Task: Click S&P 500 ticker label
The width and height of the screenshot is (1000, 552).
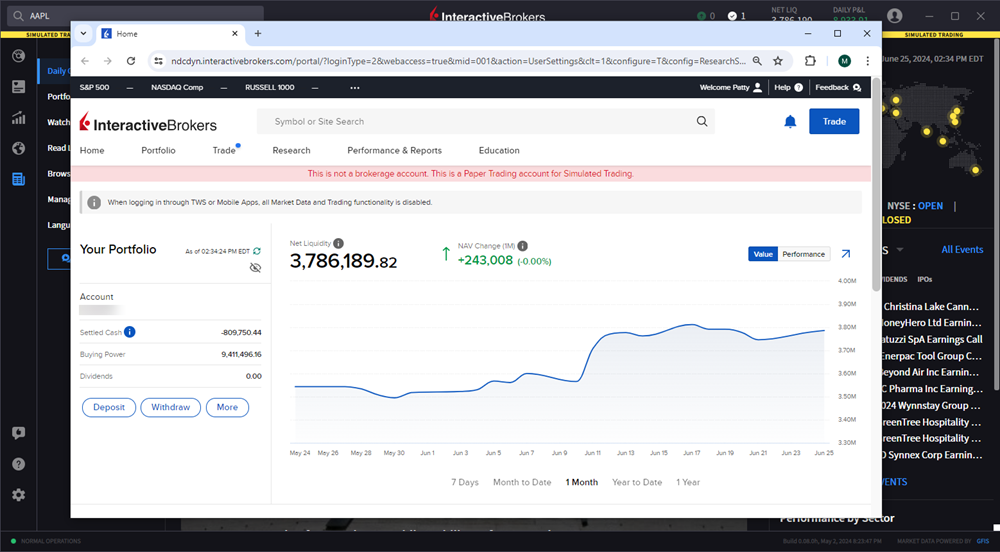Action: click(x=94, y=87)
